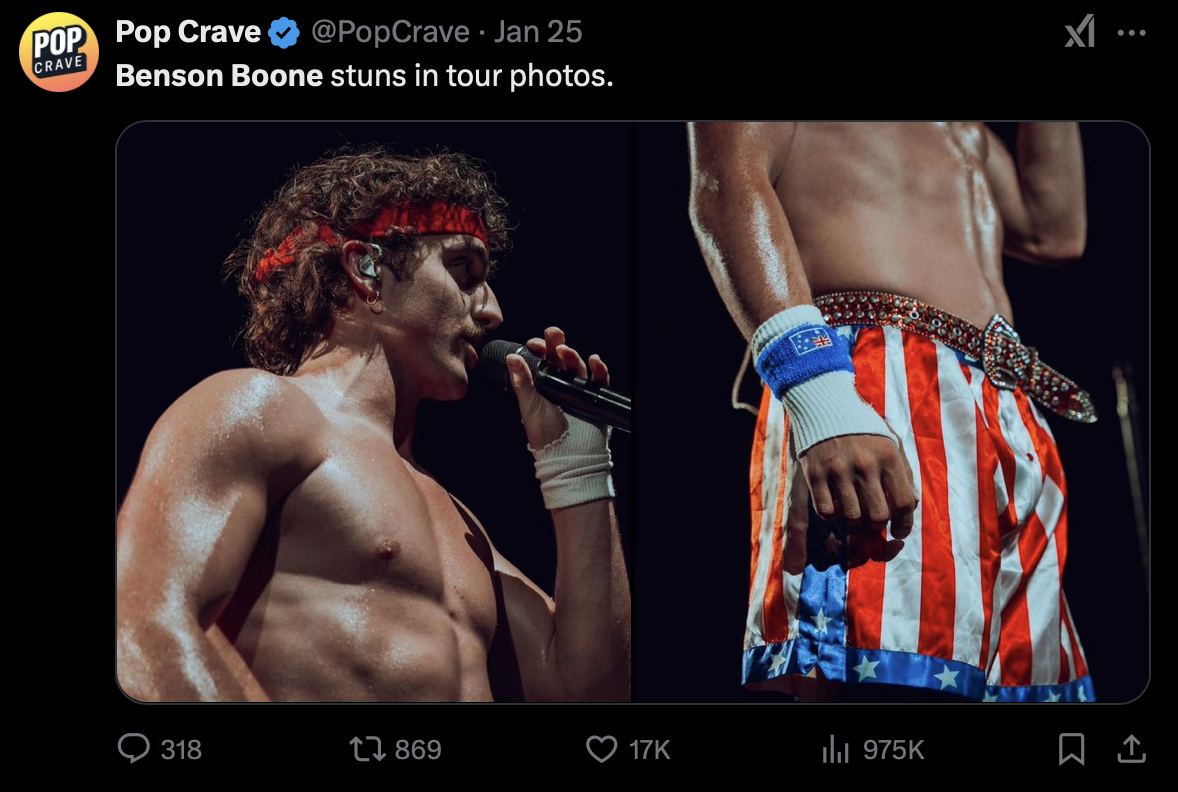
Task: Open the Pop Crave profile avatar
Action: pos(59,52)
